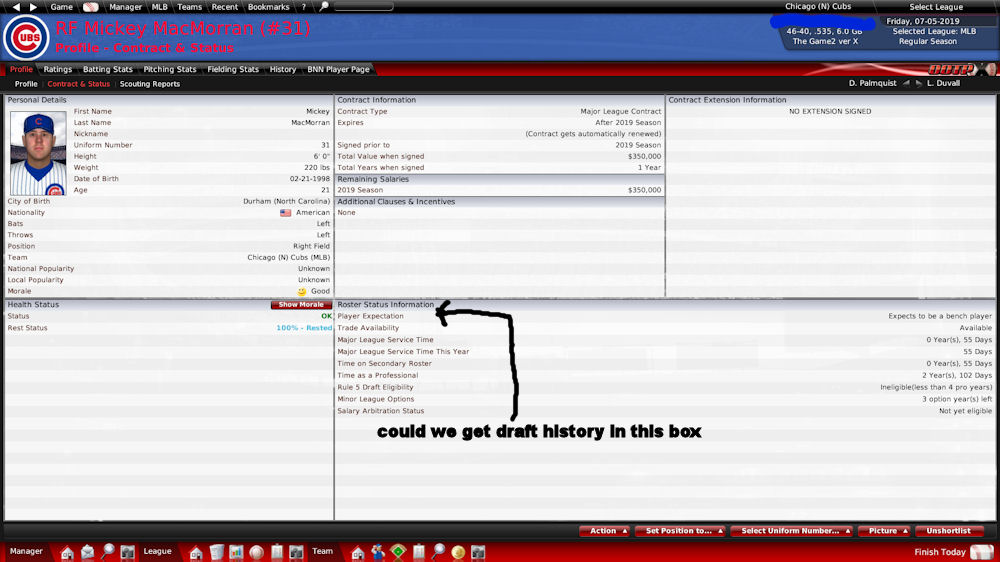
Task: Open the Scouting Reports sub-tab
Action: pyautogui.click(x=150, y=84)
